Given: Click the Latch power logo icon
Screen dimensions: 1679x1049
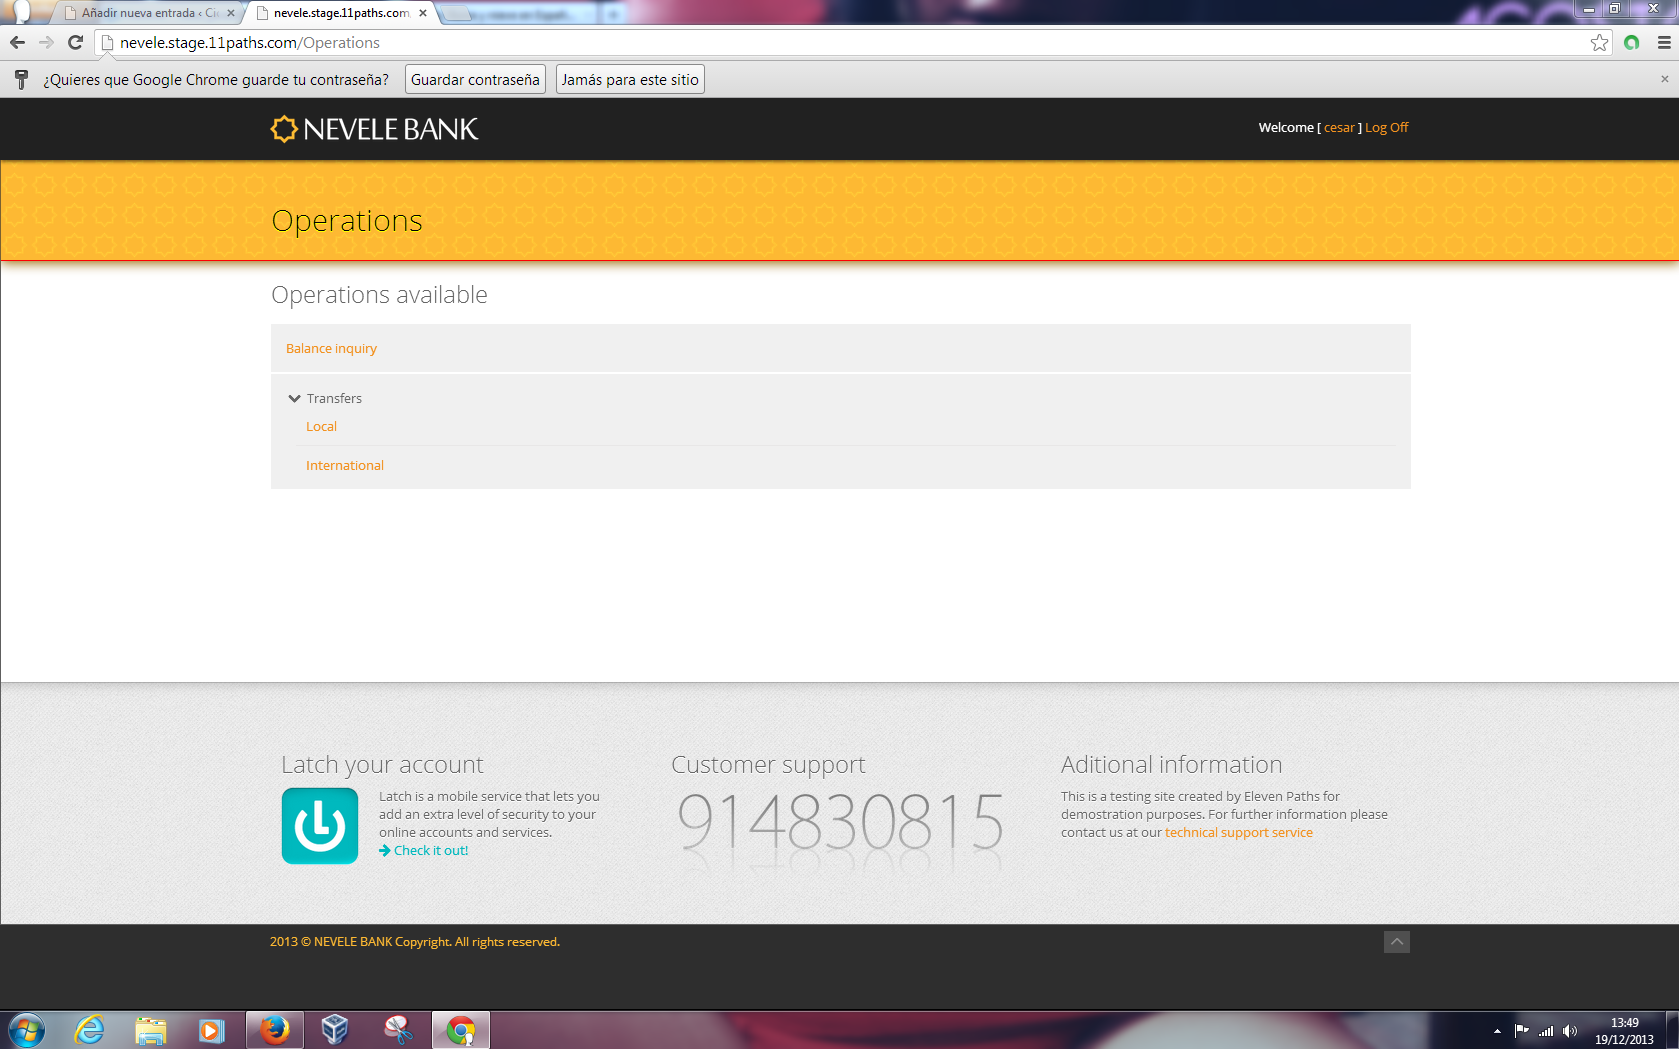Looking at the screenshot, I should [x=319, y=826].
